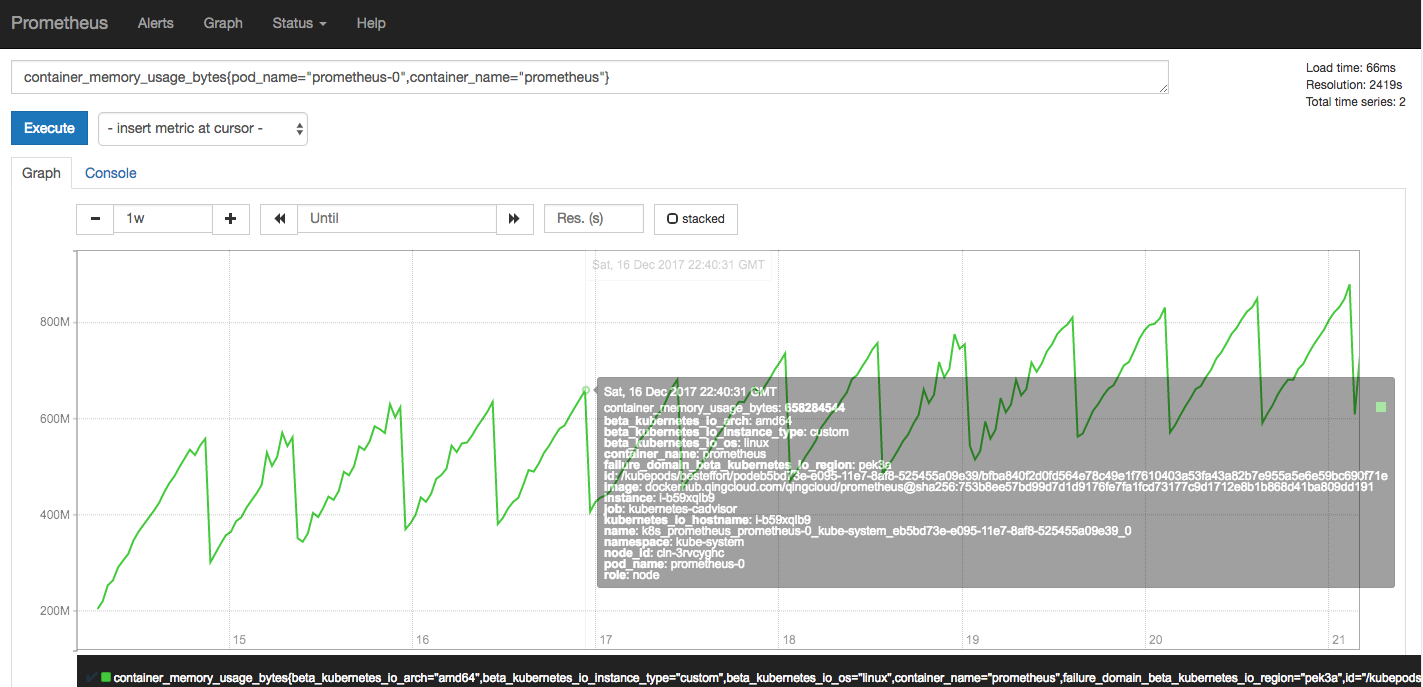Click the query box resize handle
Viewport: 1423px width, 687px height.
pyautogui.click(x=1163, y=89)
